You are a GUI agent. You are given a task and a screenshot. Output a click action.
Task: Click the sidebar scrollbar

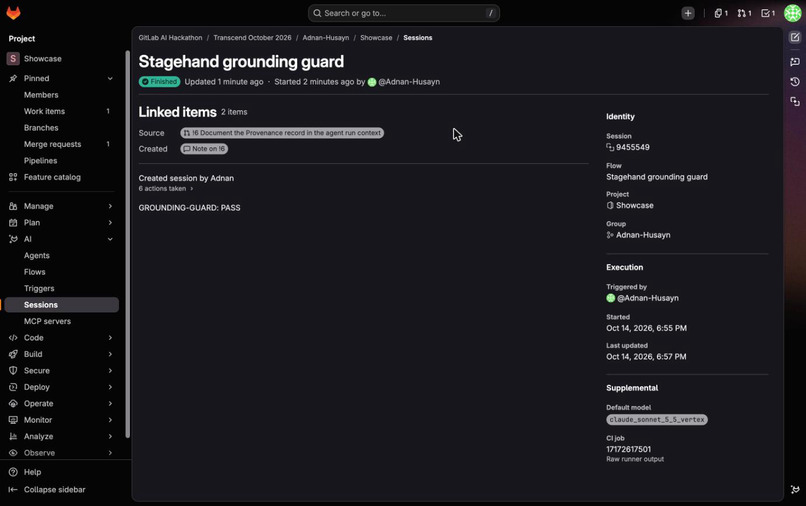point(127,244)
